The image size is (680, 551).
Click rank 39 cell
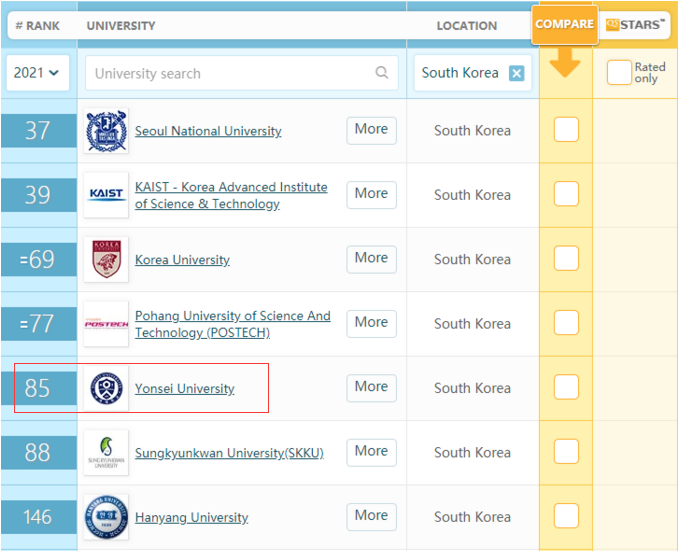coord(38,195)
